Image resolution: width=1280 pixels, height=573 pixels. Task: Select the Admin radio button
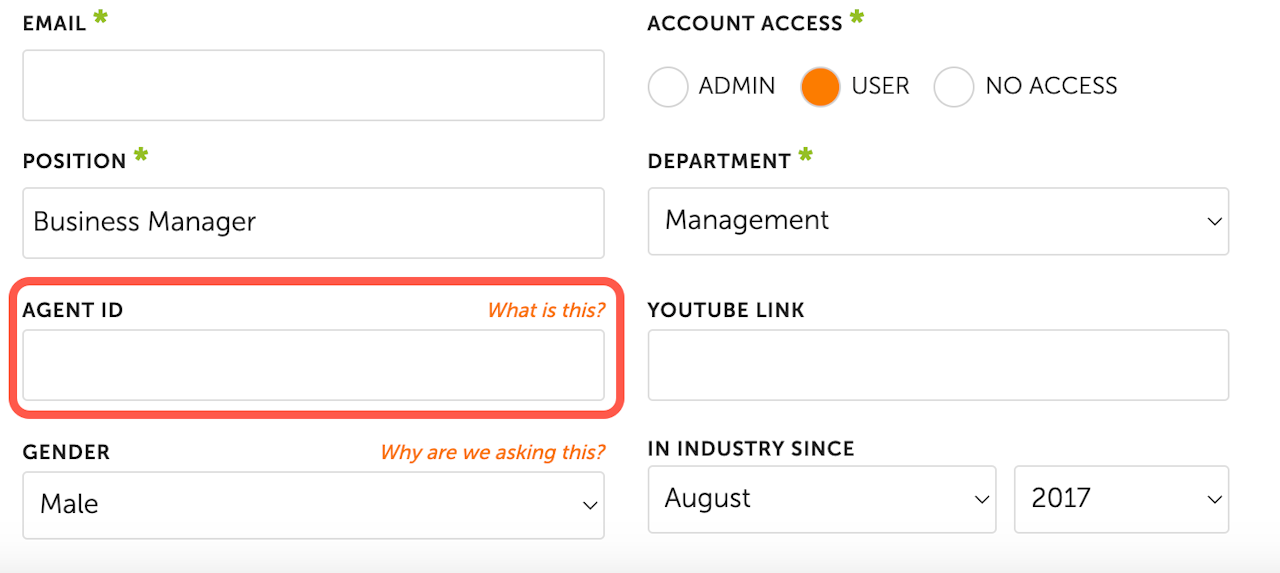point(668,87)
